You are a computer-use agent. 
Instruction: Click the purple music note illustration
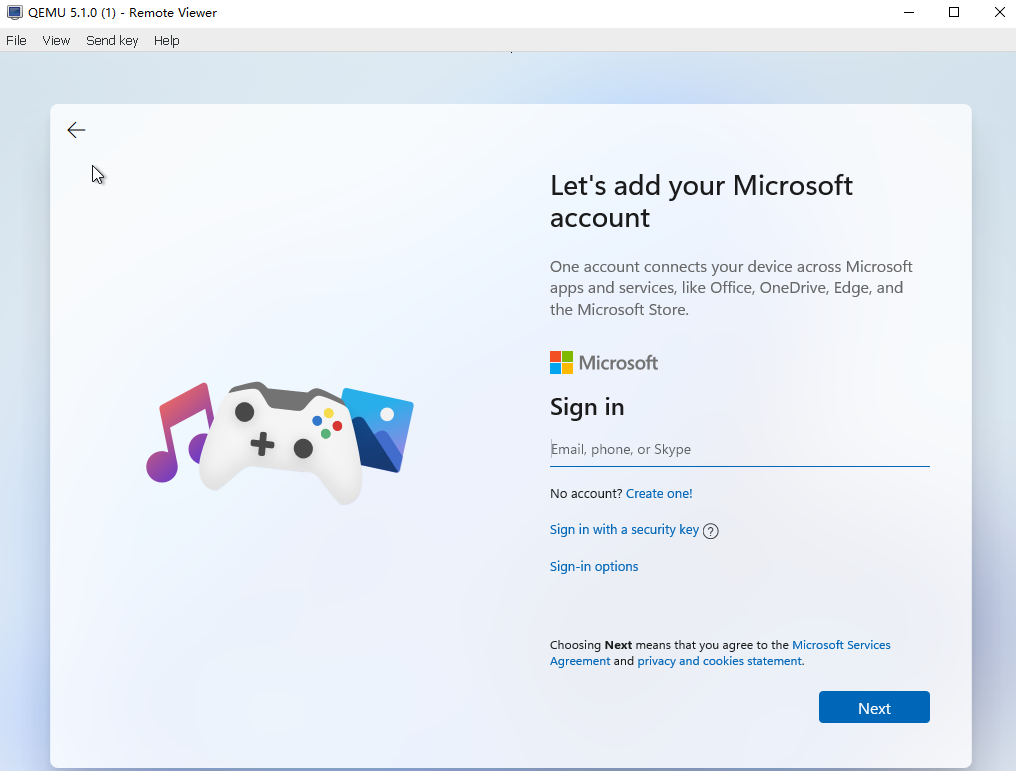tap(180, 432)
